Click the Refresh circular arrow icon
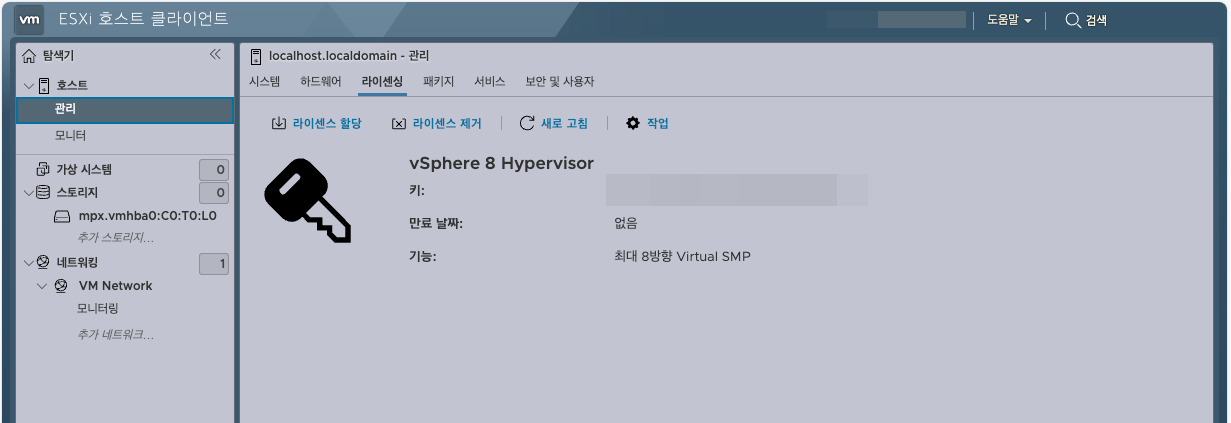Screen dimensions: 1231x423 527,123
